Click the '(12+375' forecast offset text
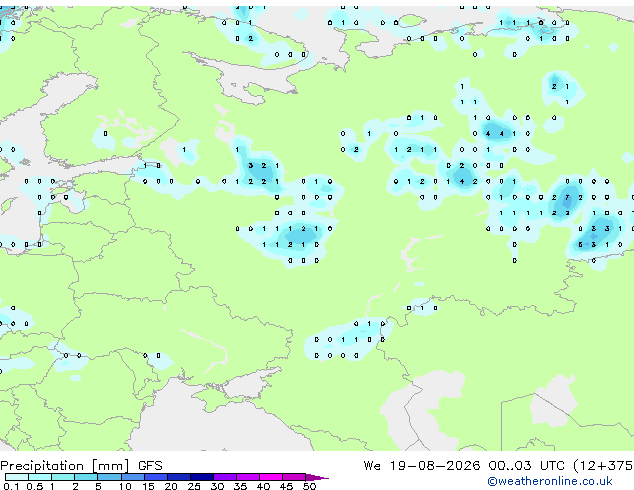The width and height of the screenshot is (634, 490). click(603, 466)
